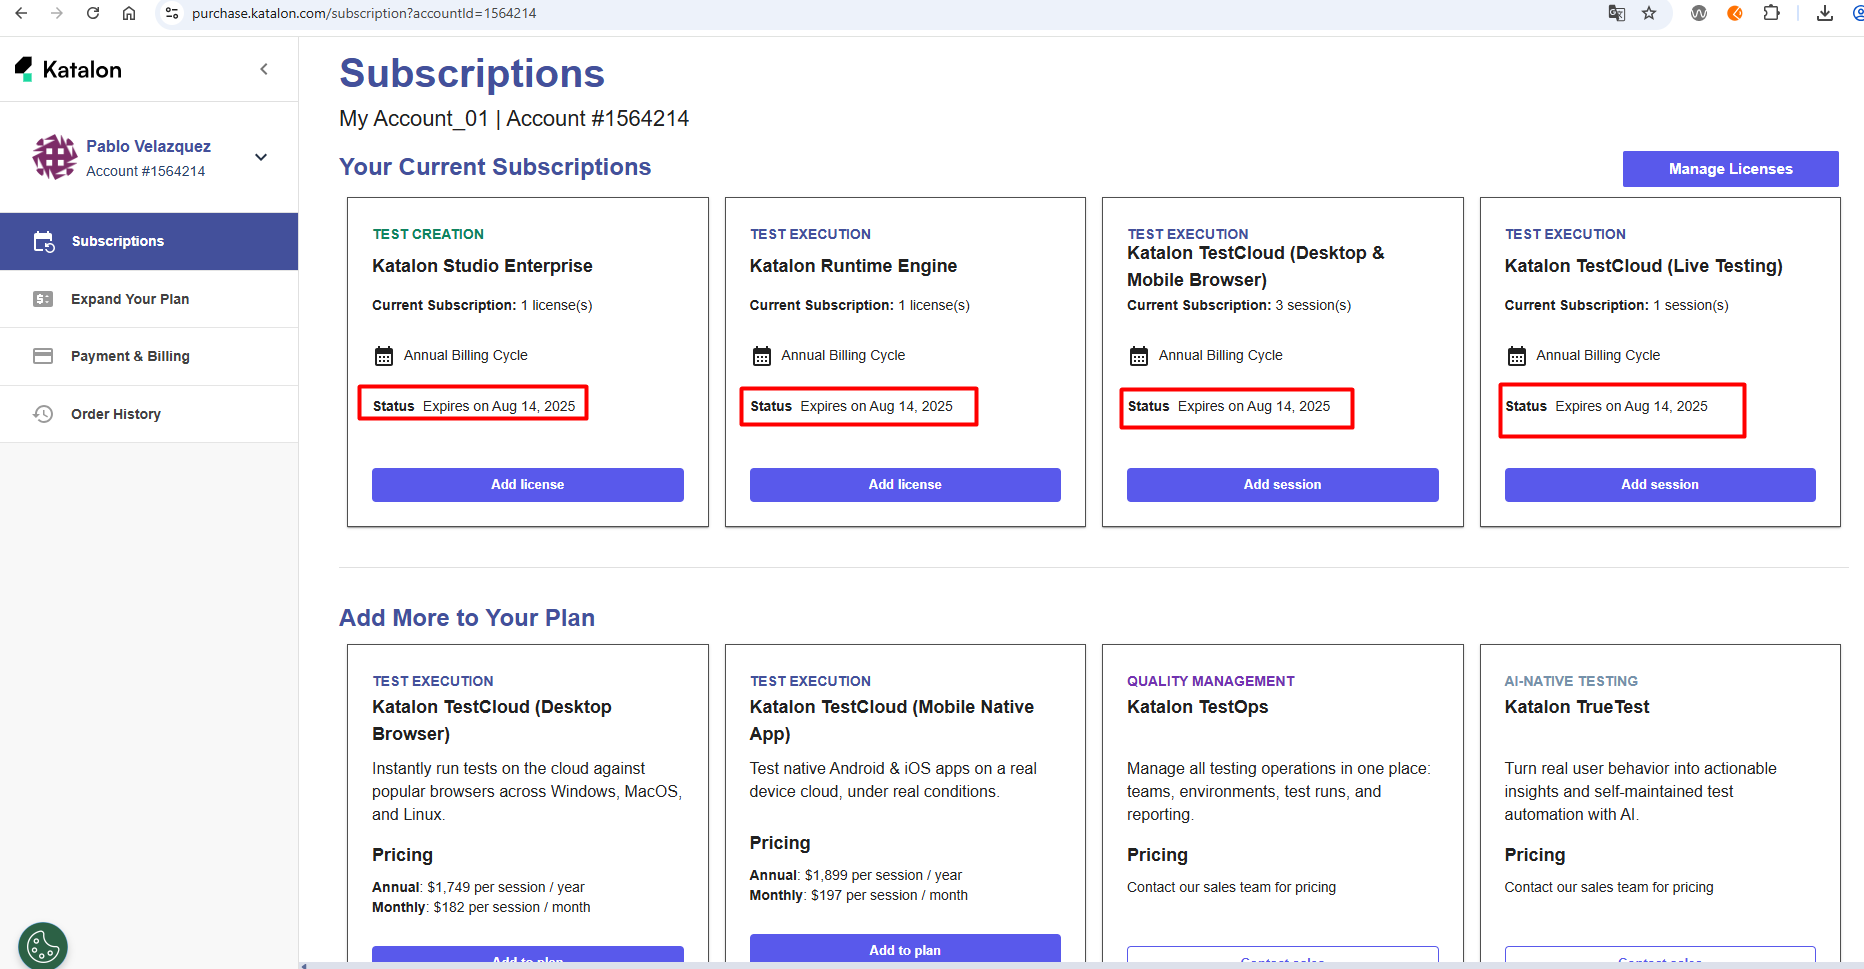This screenshot has width=1864, height=969.
Task: Go to the browser home icon
Action: click(129, 13)
